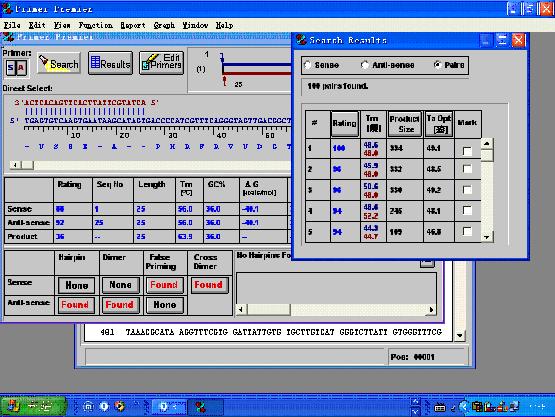Click the hairpin pane left scroll arrow
This screenshot has width=555, height=417.
[241, 310]
